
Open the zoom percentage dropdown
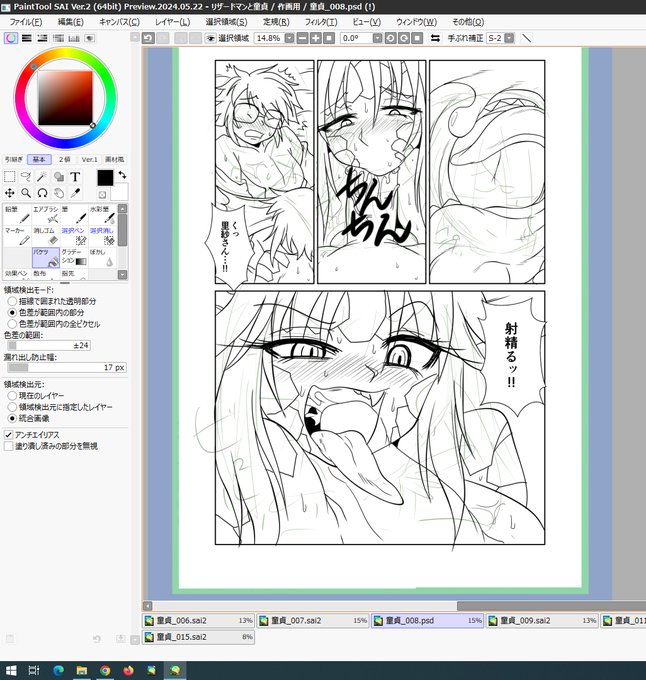point(289,38)
